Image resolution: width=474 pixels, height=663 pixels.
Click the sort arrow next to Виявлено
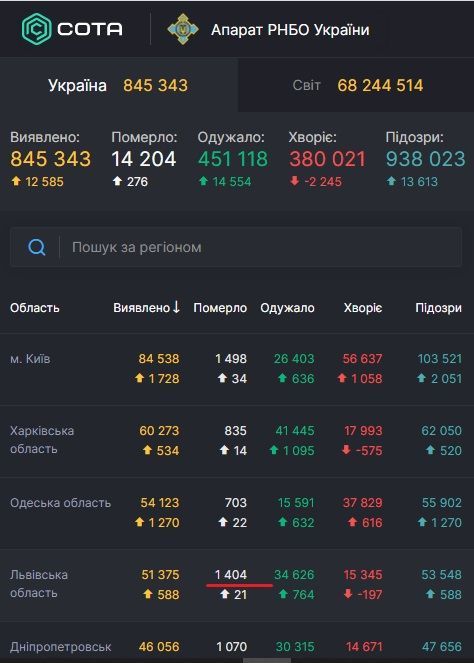coord(176,307)
